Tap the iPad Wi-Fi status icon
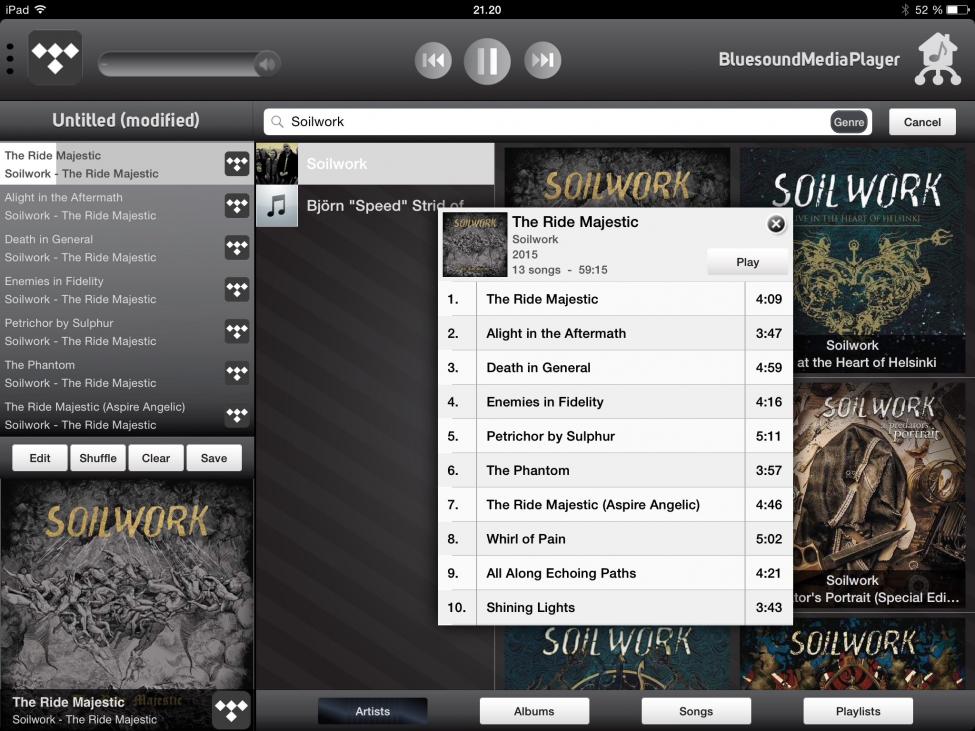Viewport: 975px width, 731px height. tap(40, 9)
